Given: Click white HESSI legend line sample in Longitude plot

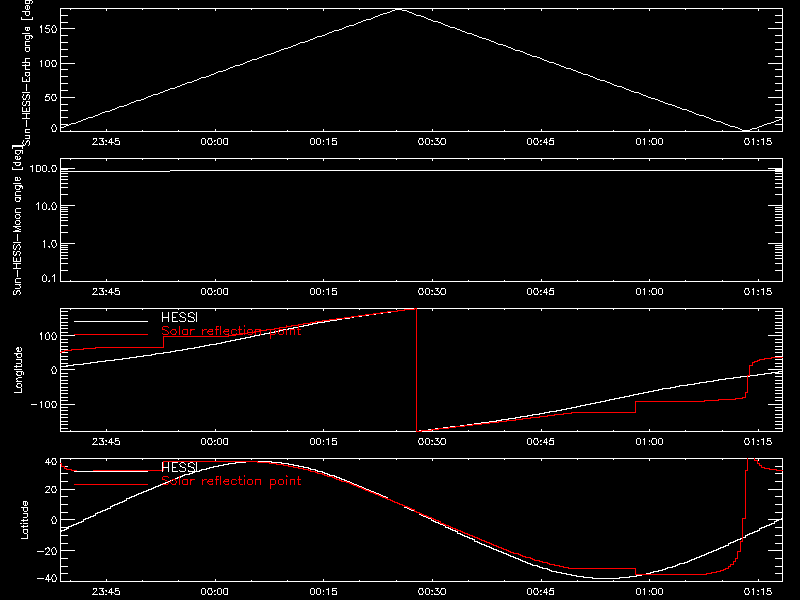Looking at the screenshot, I should click(111, 321).
